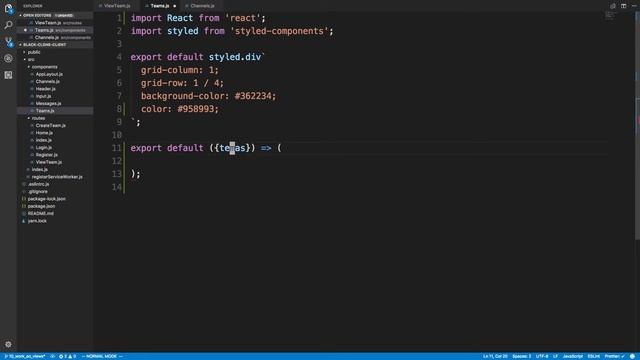Click git branch 10_work_on_views in status bar
The height and width of the screenshot is (360, 640).
point(25,356)
